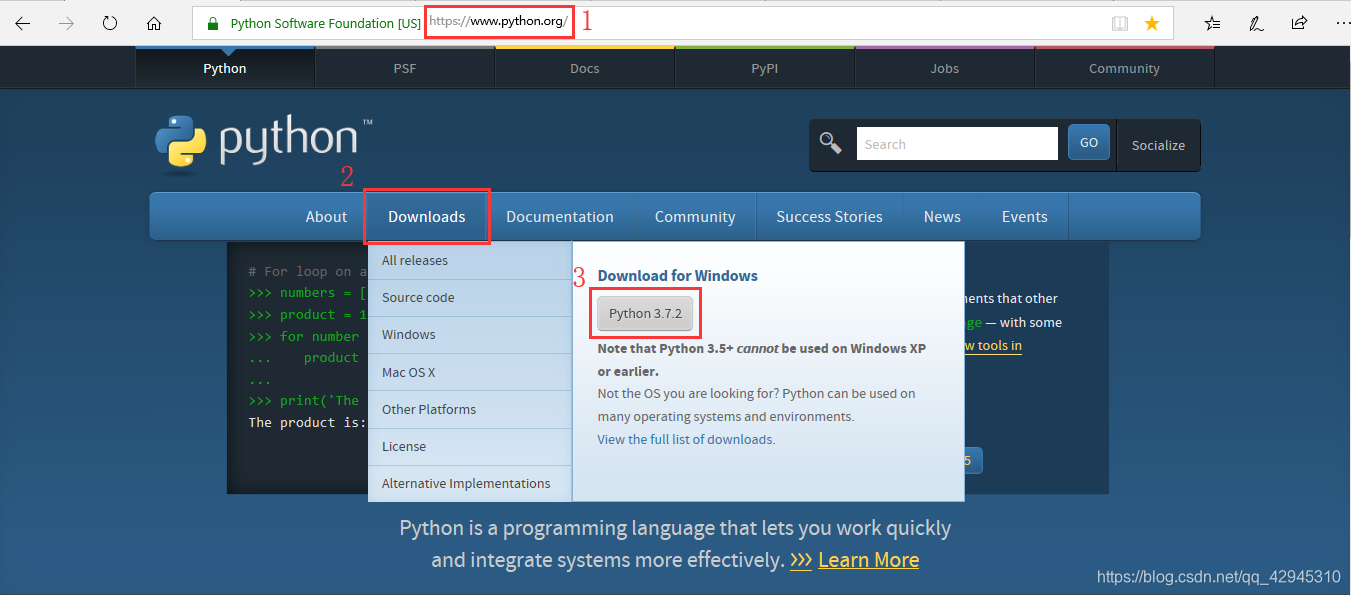Choose License in Downloads menu
This screenshot has width=1351, height=596.
(x=470, y=447)
